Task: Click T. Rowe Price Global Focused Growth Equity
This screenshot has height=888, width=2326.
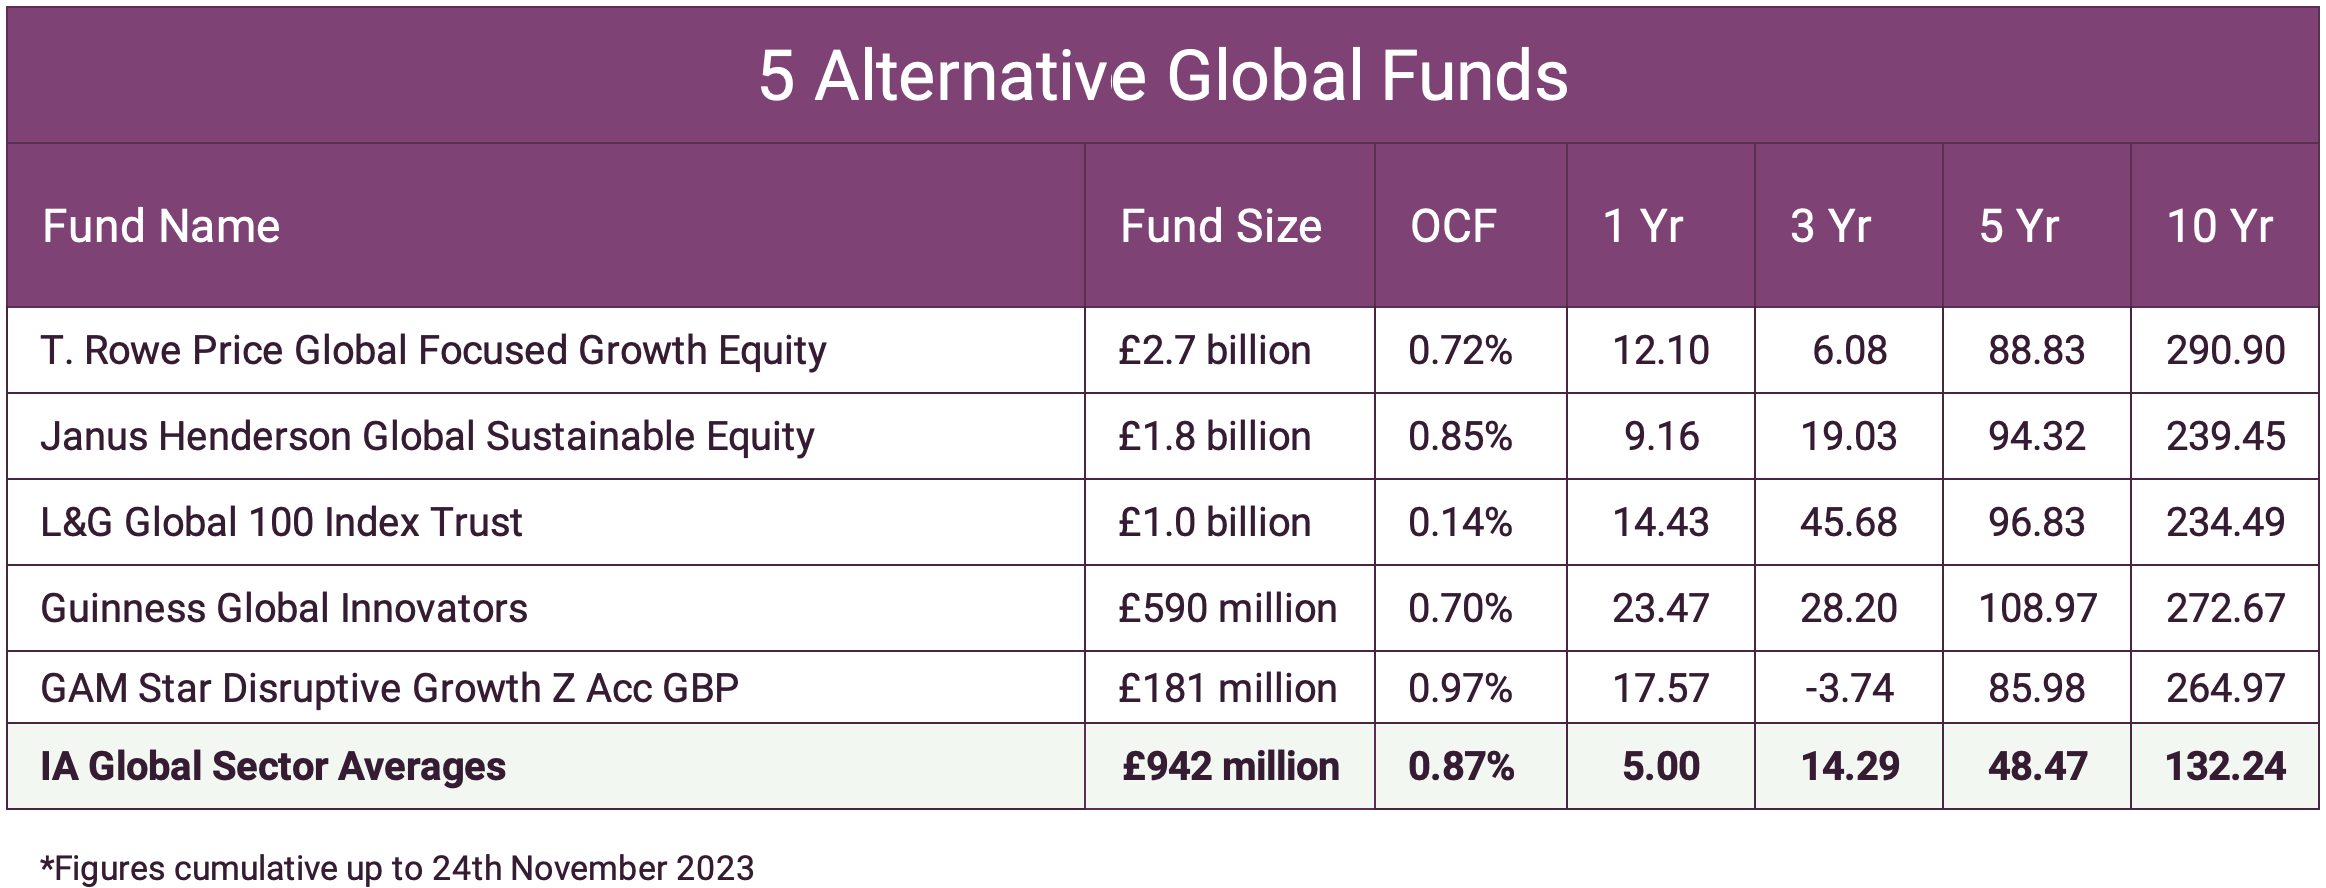Action: [433, 351]
